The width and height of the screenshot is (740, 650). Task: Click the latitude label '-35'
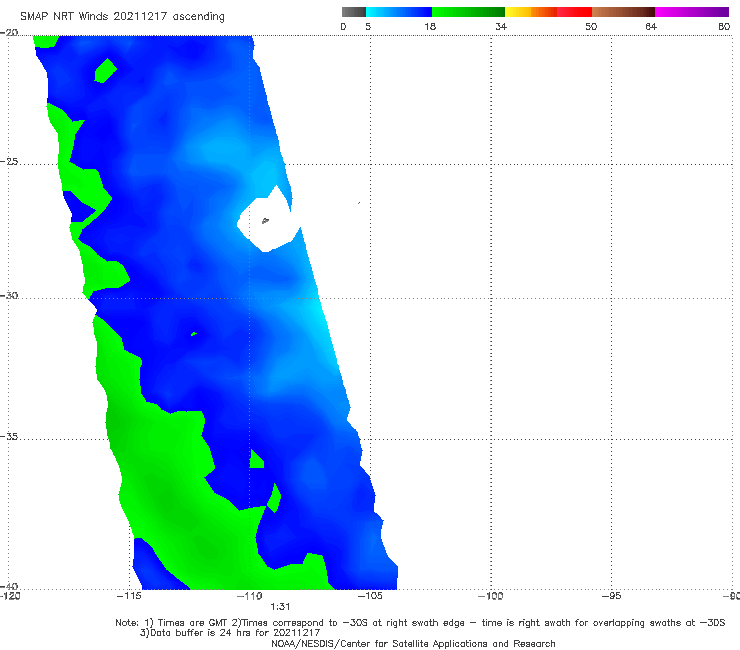tap(9, 436)
